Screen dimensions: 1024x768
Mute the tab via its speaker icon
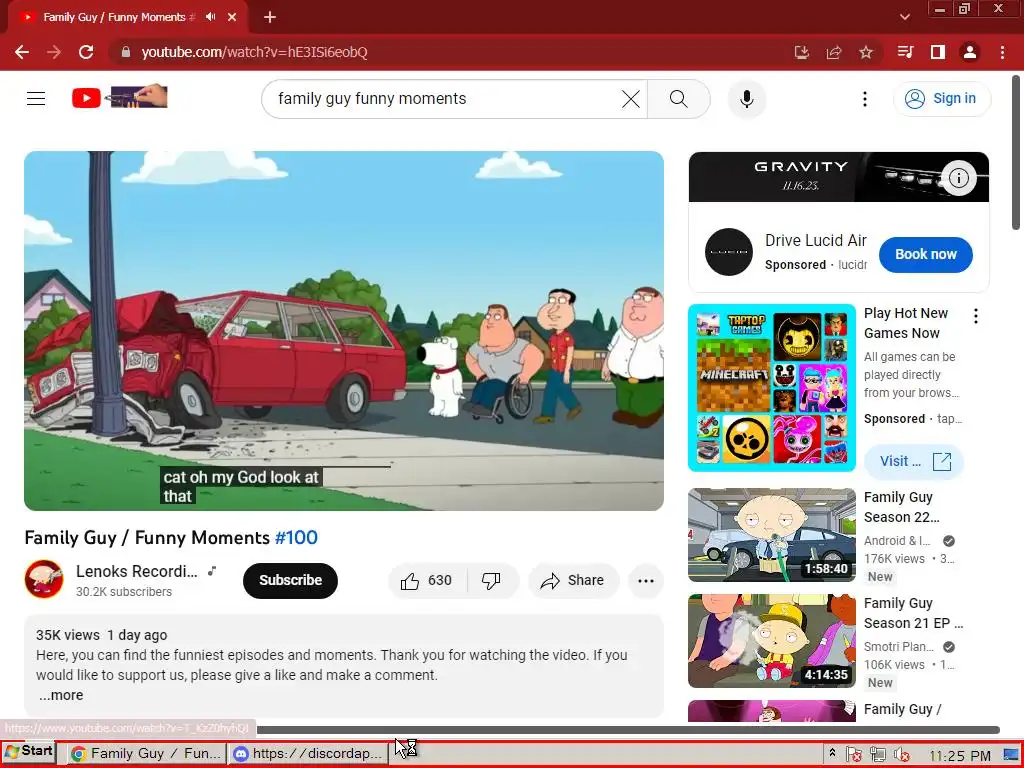pyautogui.click(x=210, y=17)
